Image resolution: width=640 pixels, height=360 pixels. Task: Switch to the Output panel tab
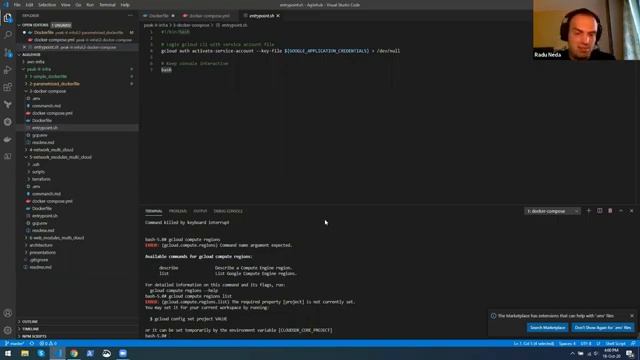click(x=200, y=211)
